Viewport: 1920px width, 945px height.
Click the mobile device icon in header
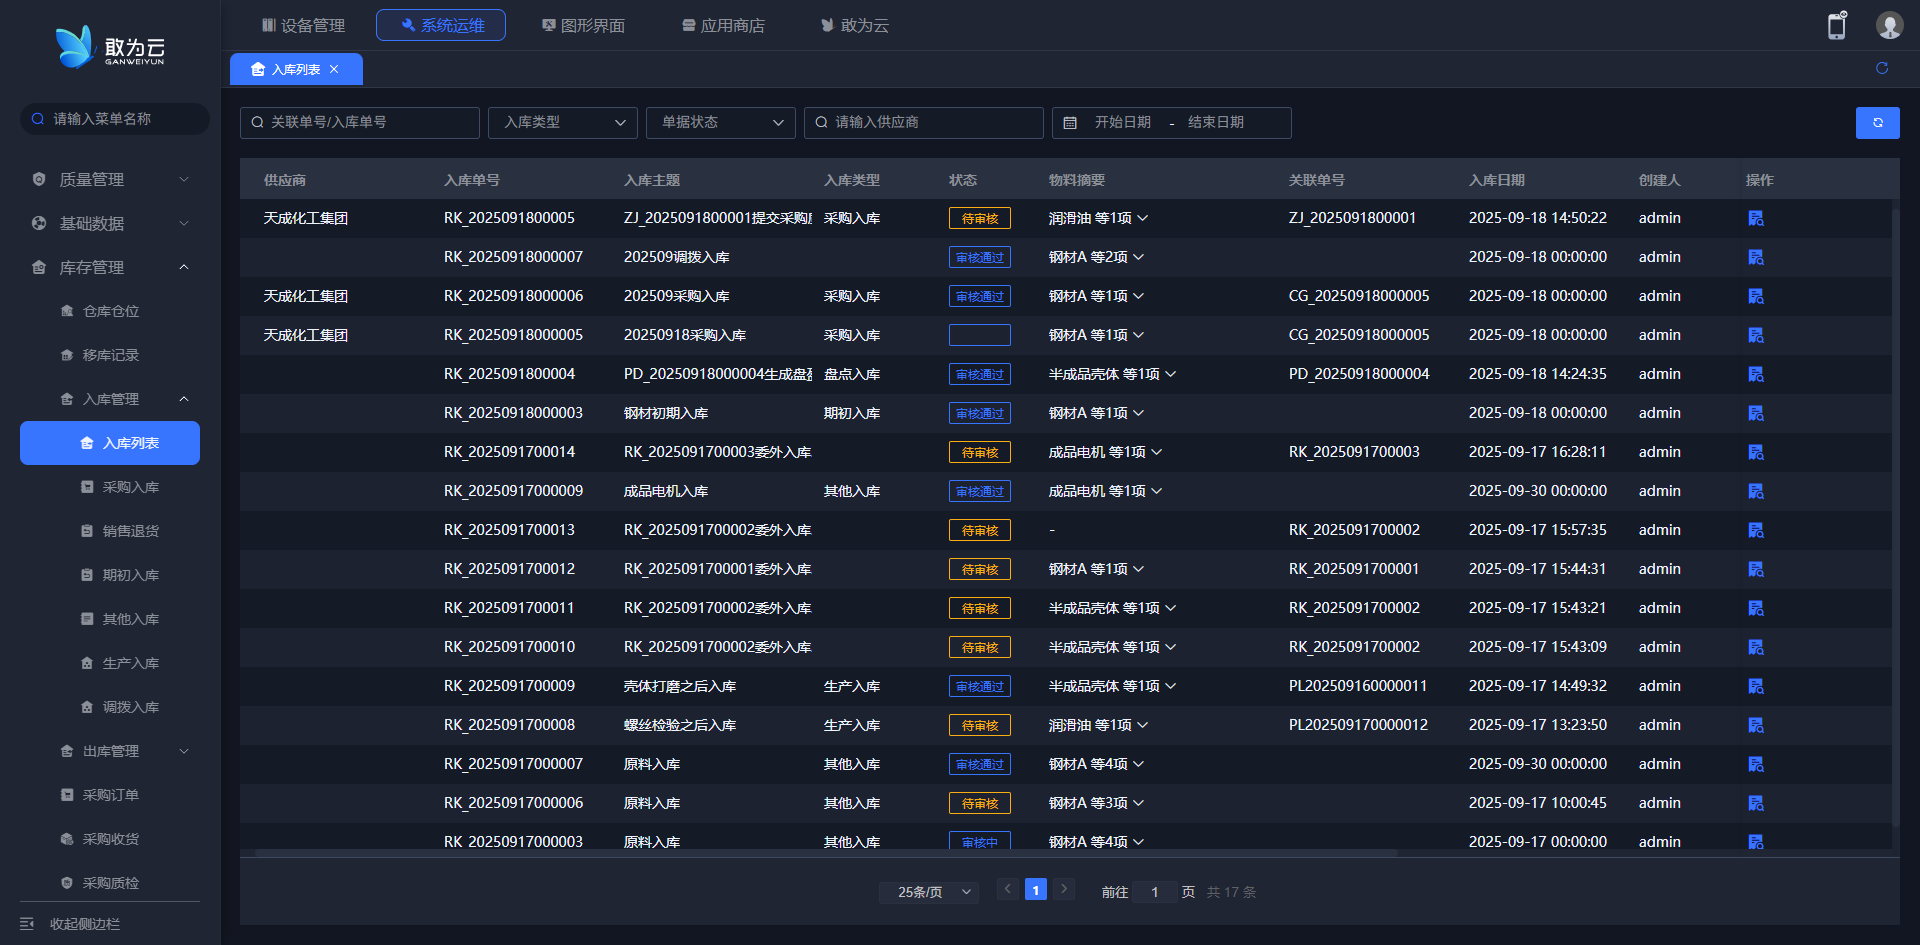1837,26
